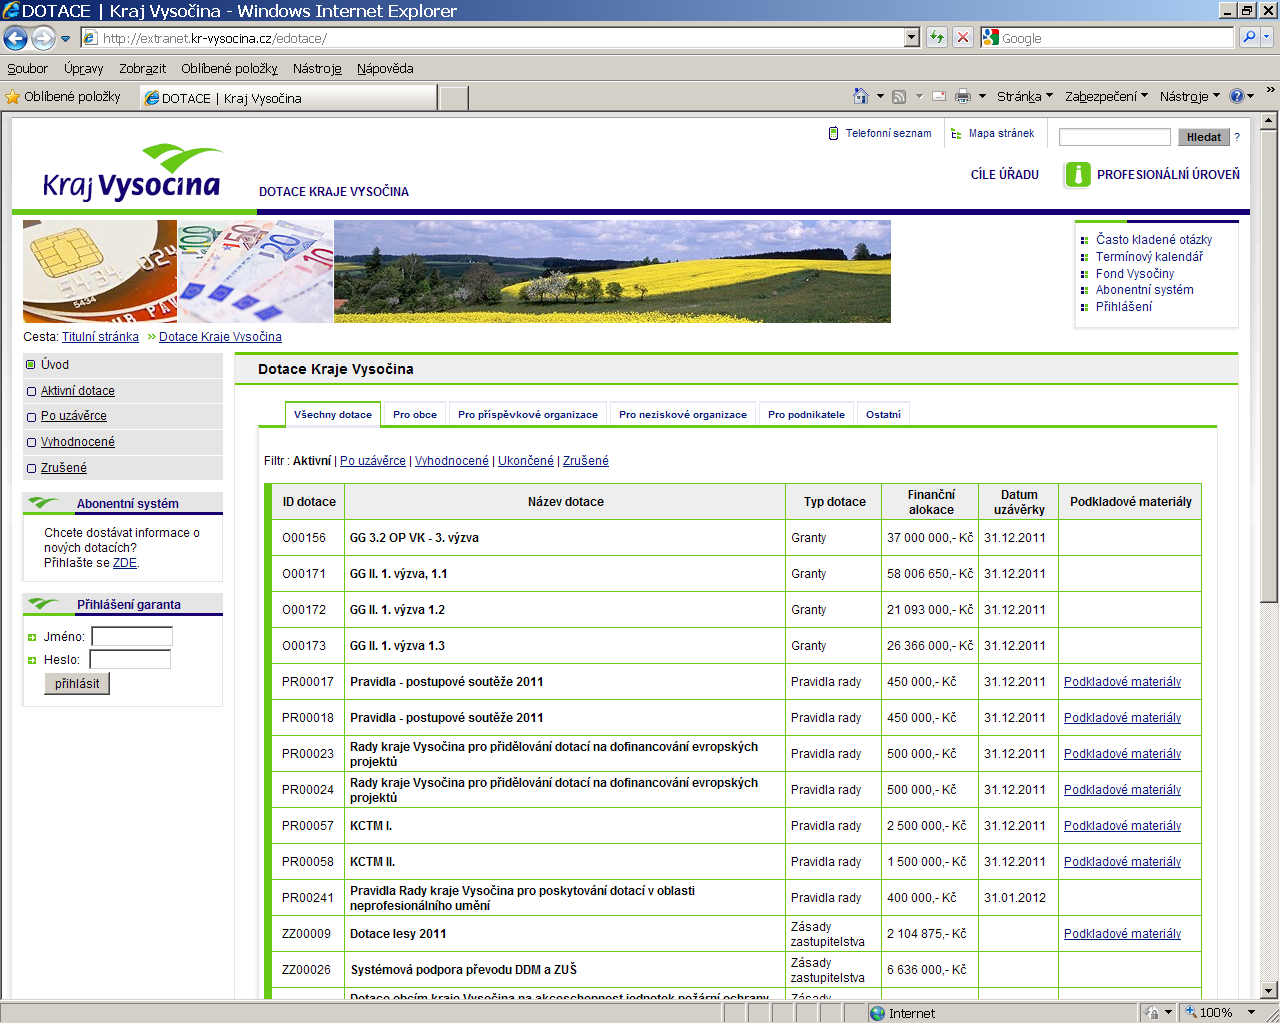The width and height of the screenshot is (1280, 1024).
Task: Open the Help question mark icon
Action: click(1237, 96)
